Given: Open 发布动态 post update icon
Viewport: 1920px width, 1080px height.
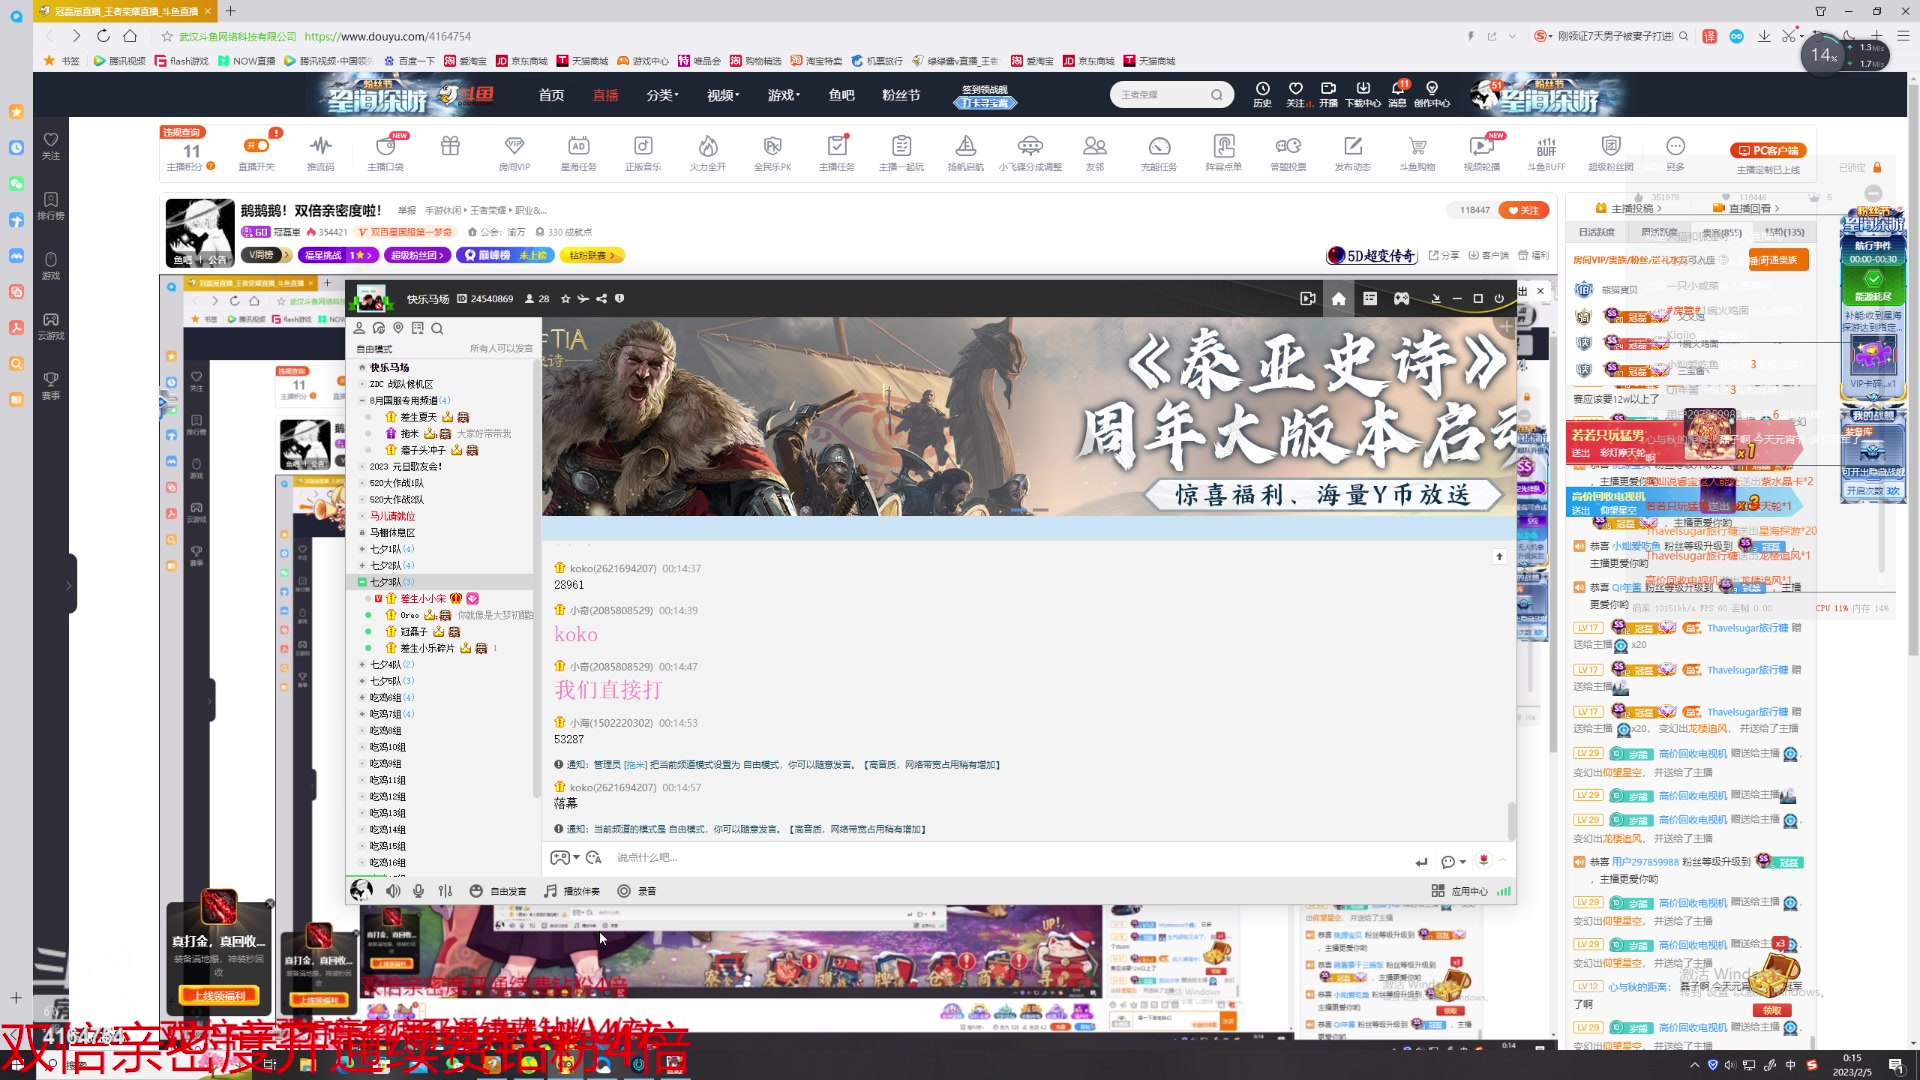Looking at the screenshot, I should tap(1353, 146).
